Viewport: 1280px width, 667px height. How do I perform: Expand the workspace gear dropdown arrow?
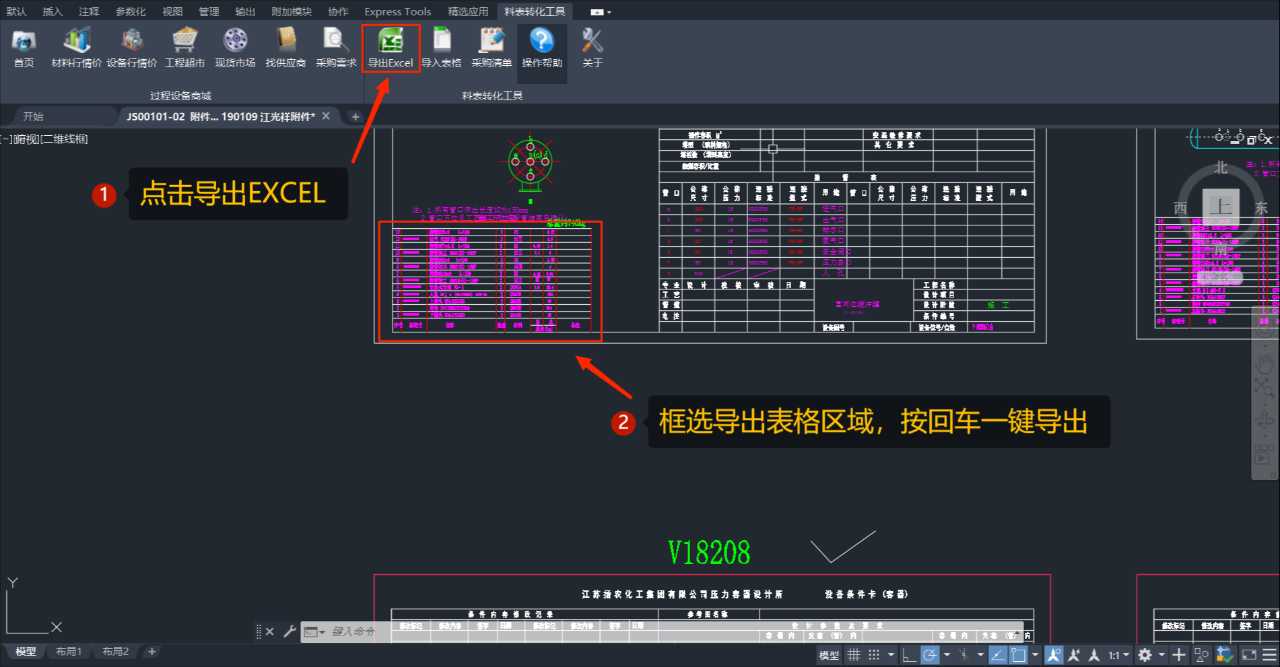coord(1162,655)
